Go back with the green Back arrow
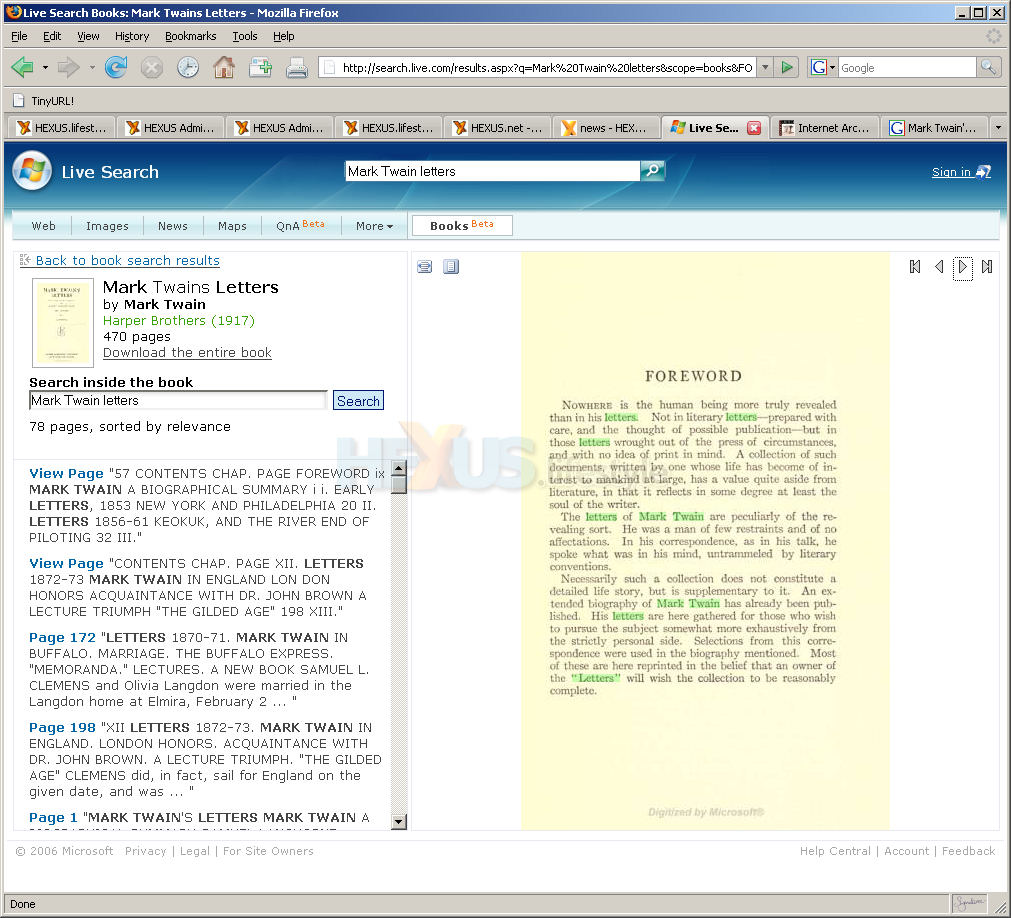This screenshot has width=1011, height=918. point(23,67)
